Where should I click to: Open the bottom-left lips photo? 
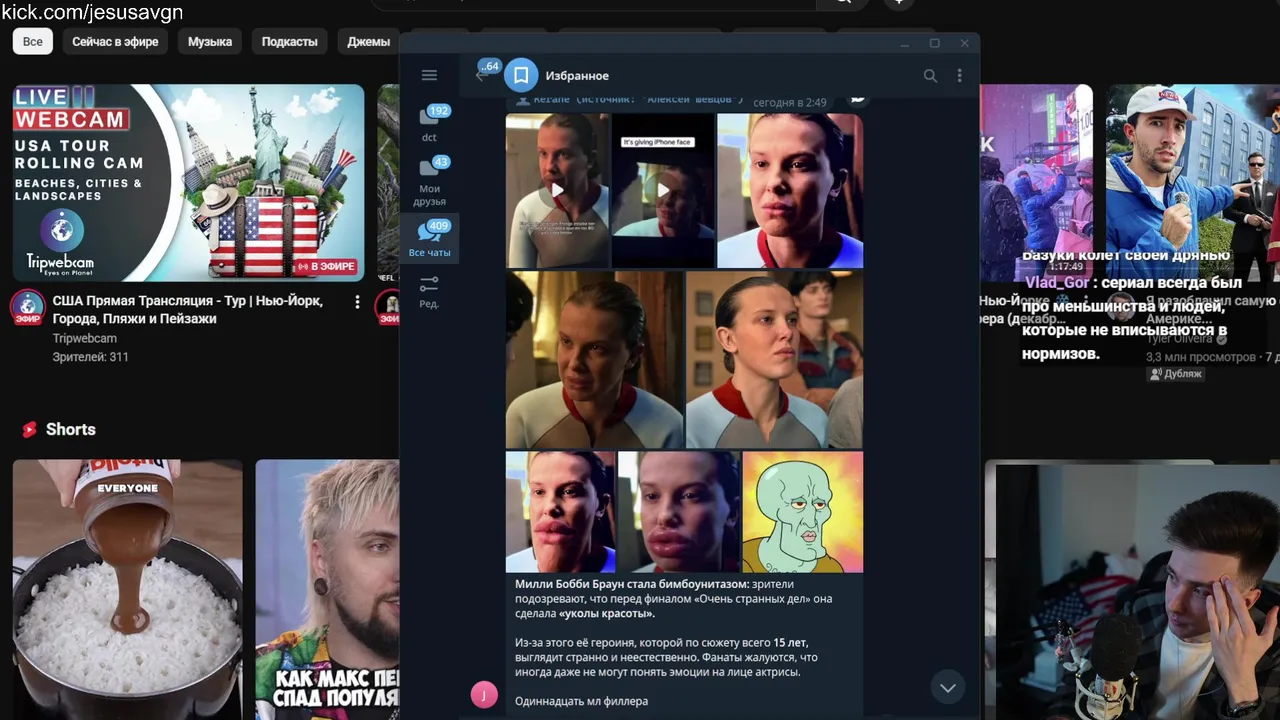point(560,512)
